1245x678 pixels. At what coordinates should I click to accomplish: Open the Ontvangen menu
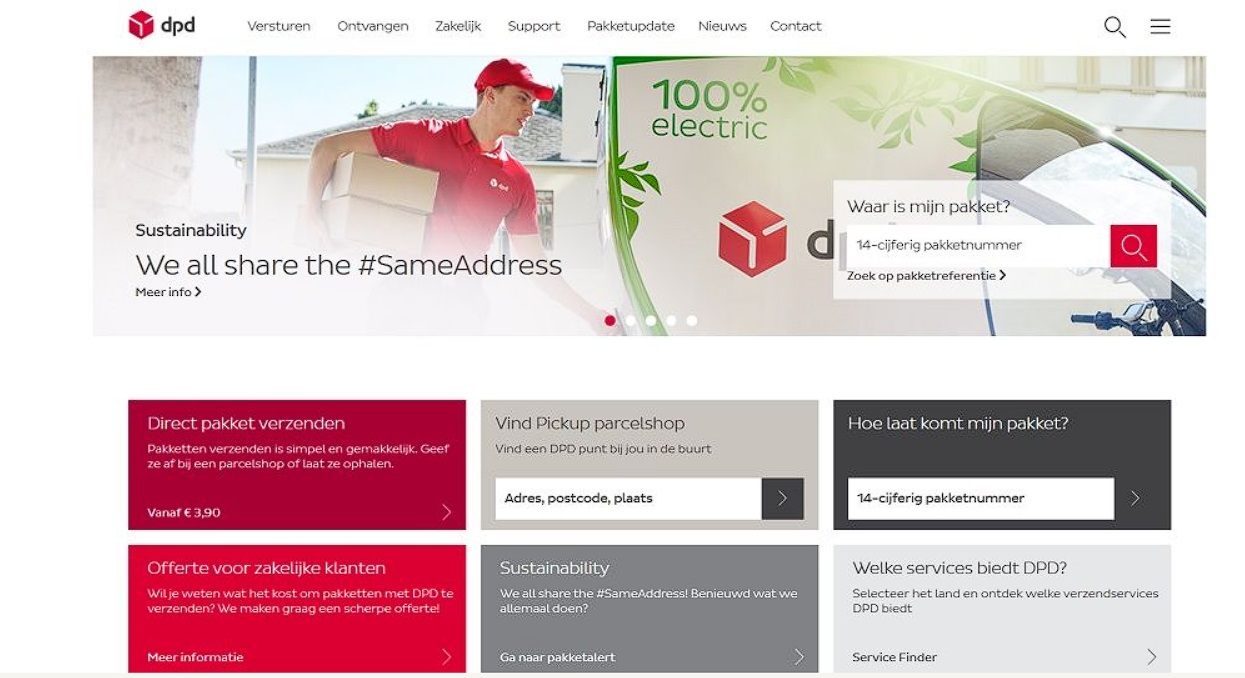(373, 26)
